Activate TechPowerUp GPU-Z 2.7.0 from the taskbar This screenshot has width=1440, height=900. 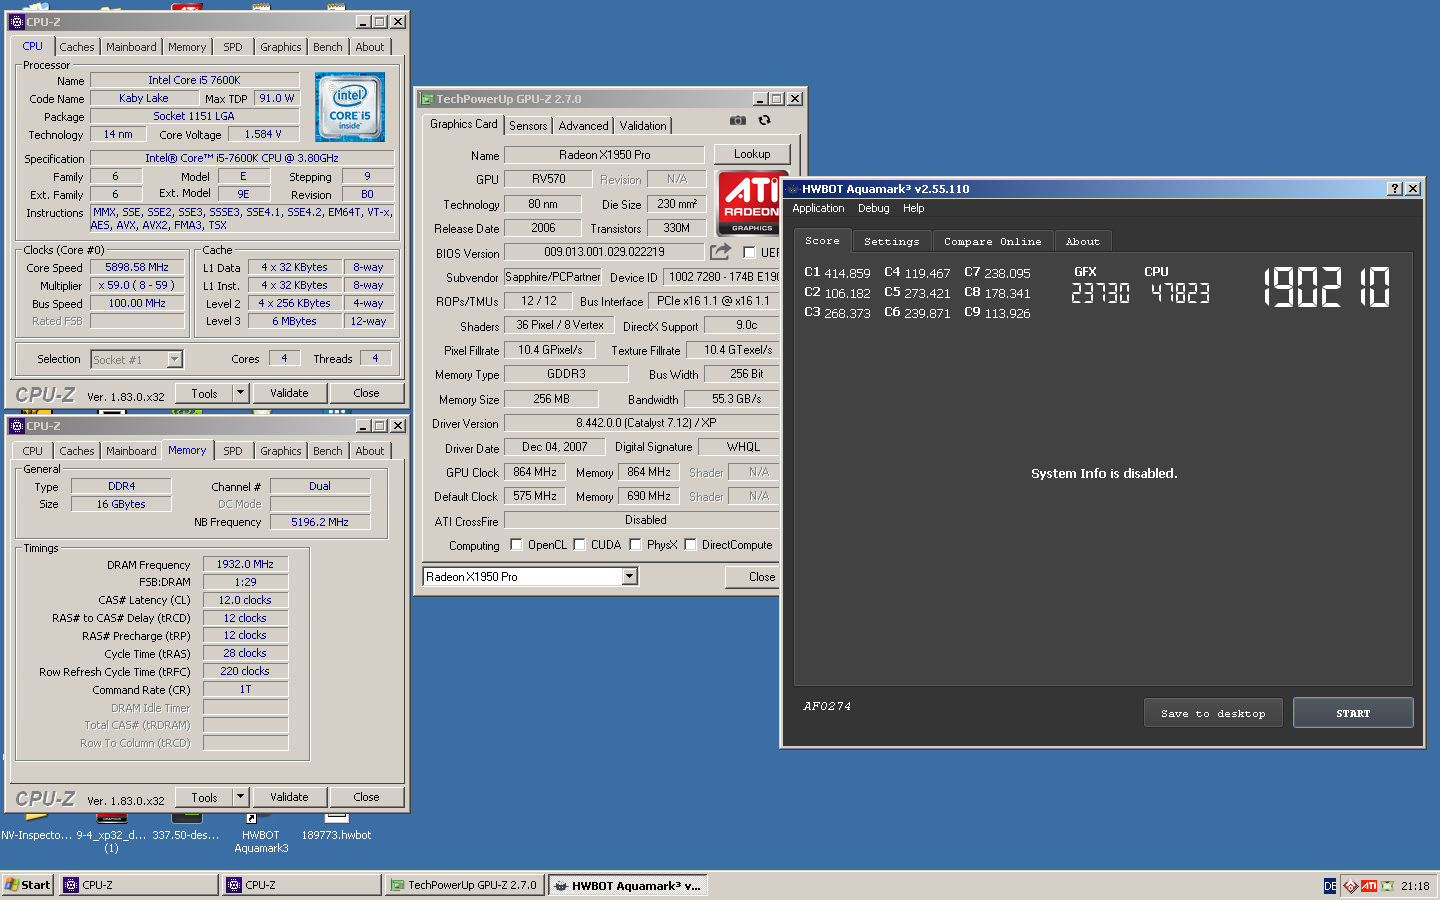coord(464,885)
